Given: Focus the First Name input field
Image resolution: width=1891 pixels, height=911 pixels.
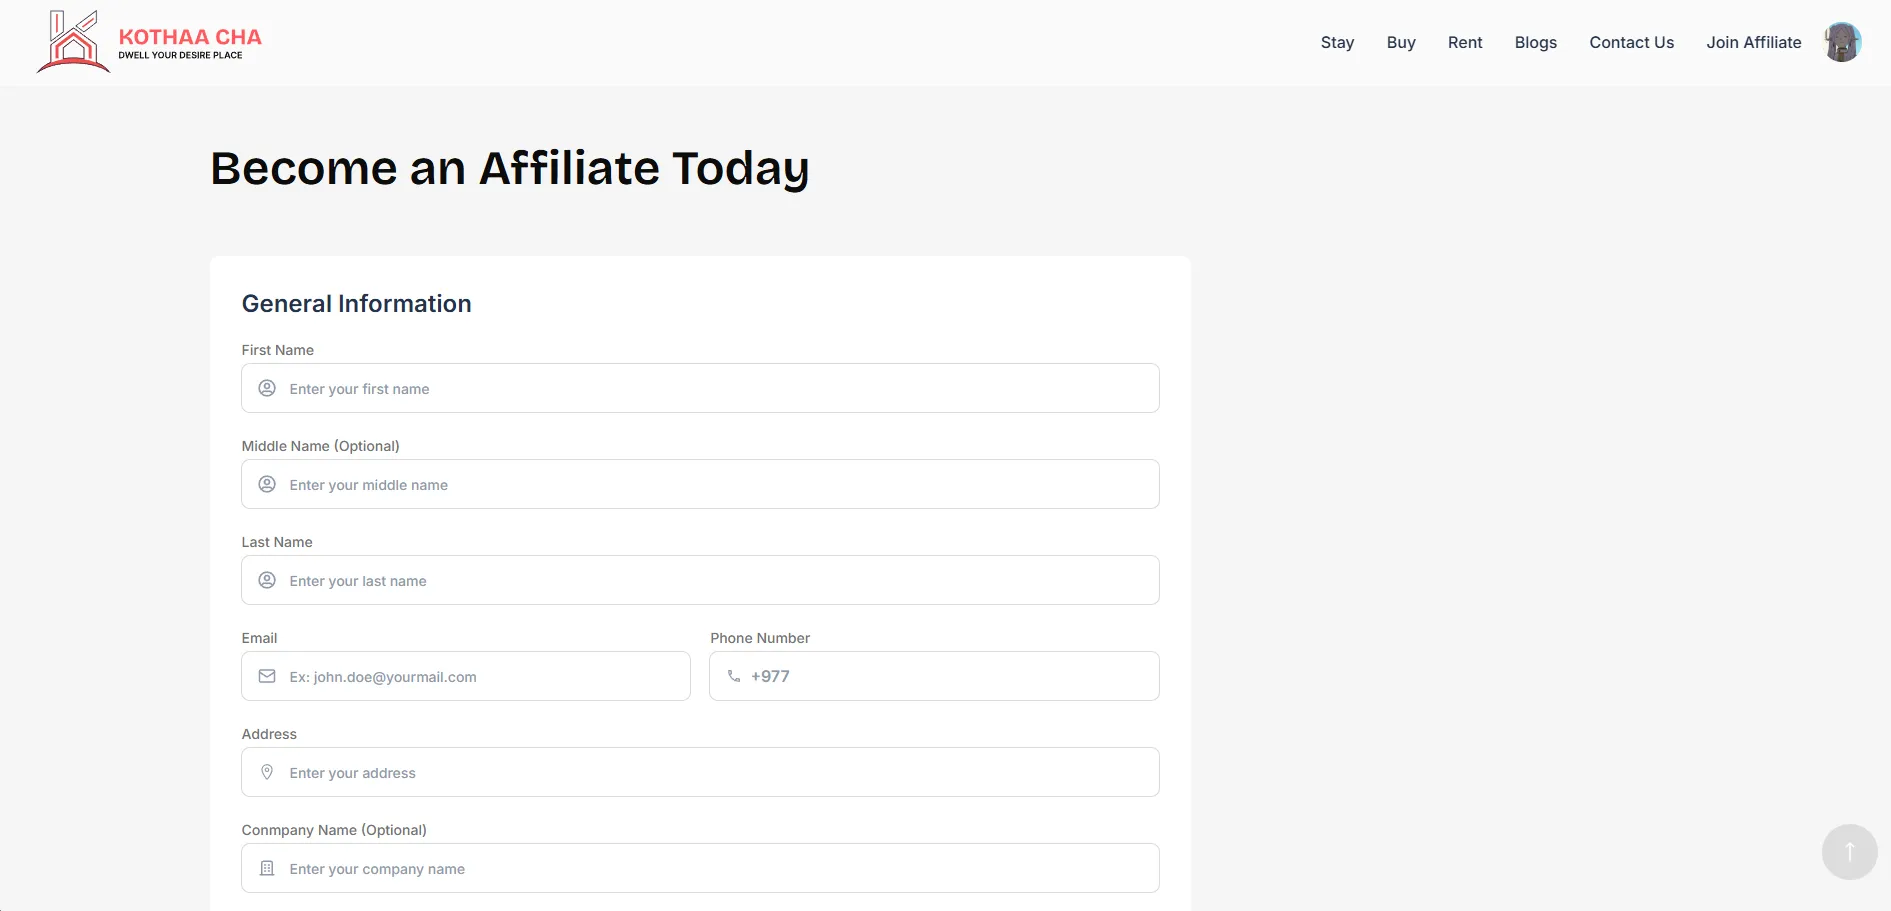Looking at the screenshot, I should 700,388.
